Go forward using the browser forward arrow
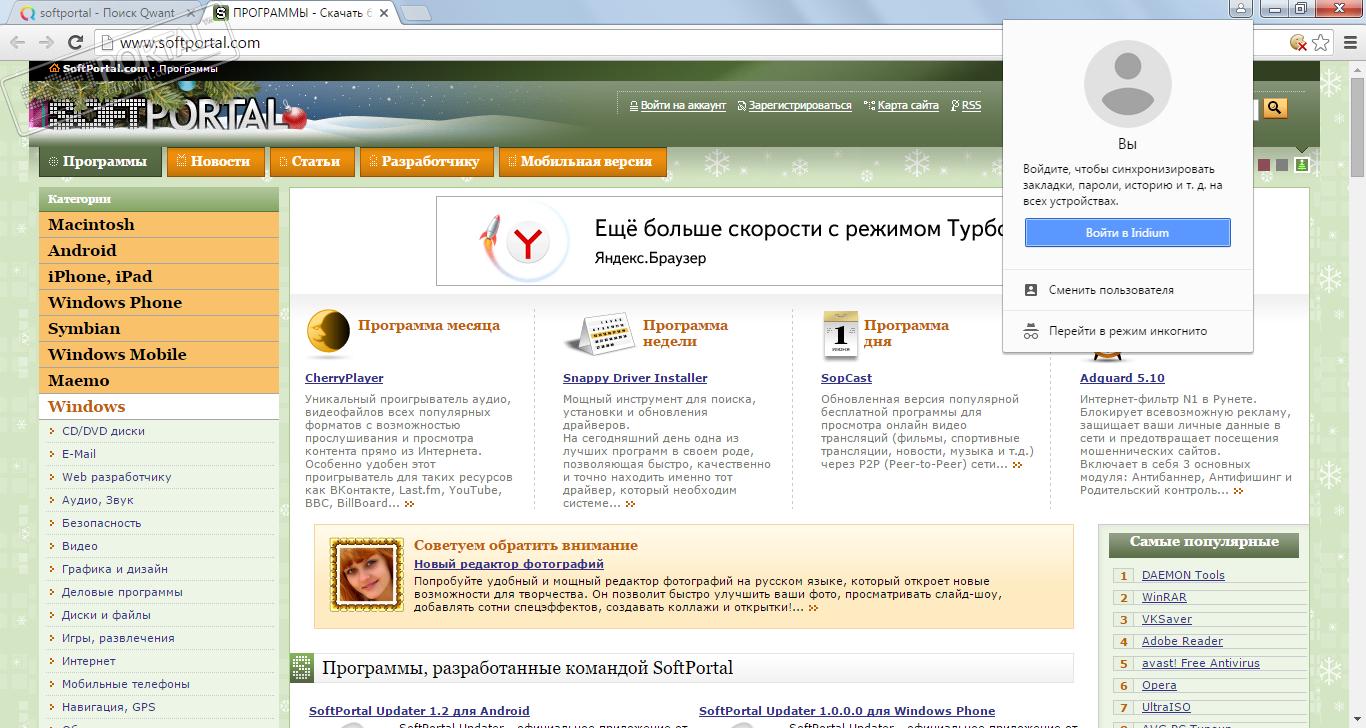 pos(46,43)
